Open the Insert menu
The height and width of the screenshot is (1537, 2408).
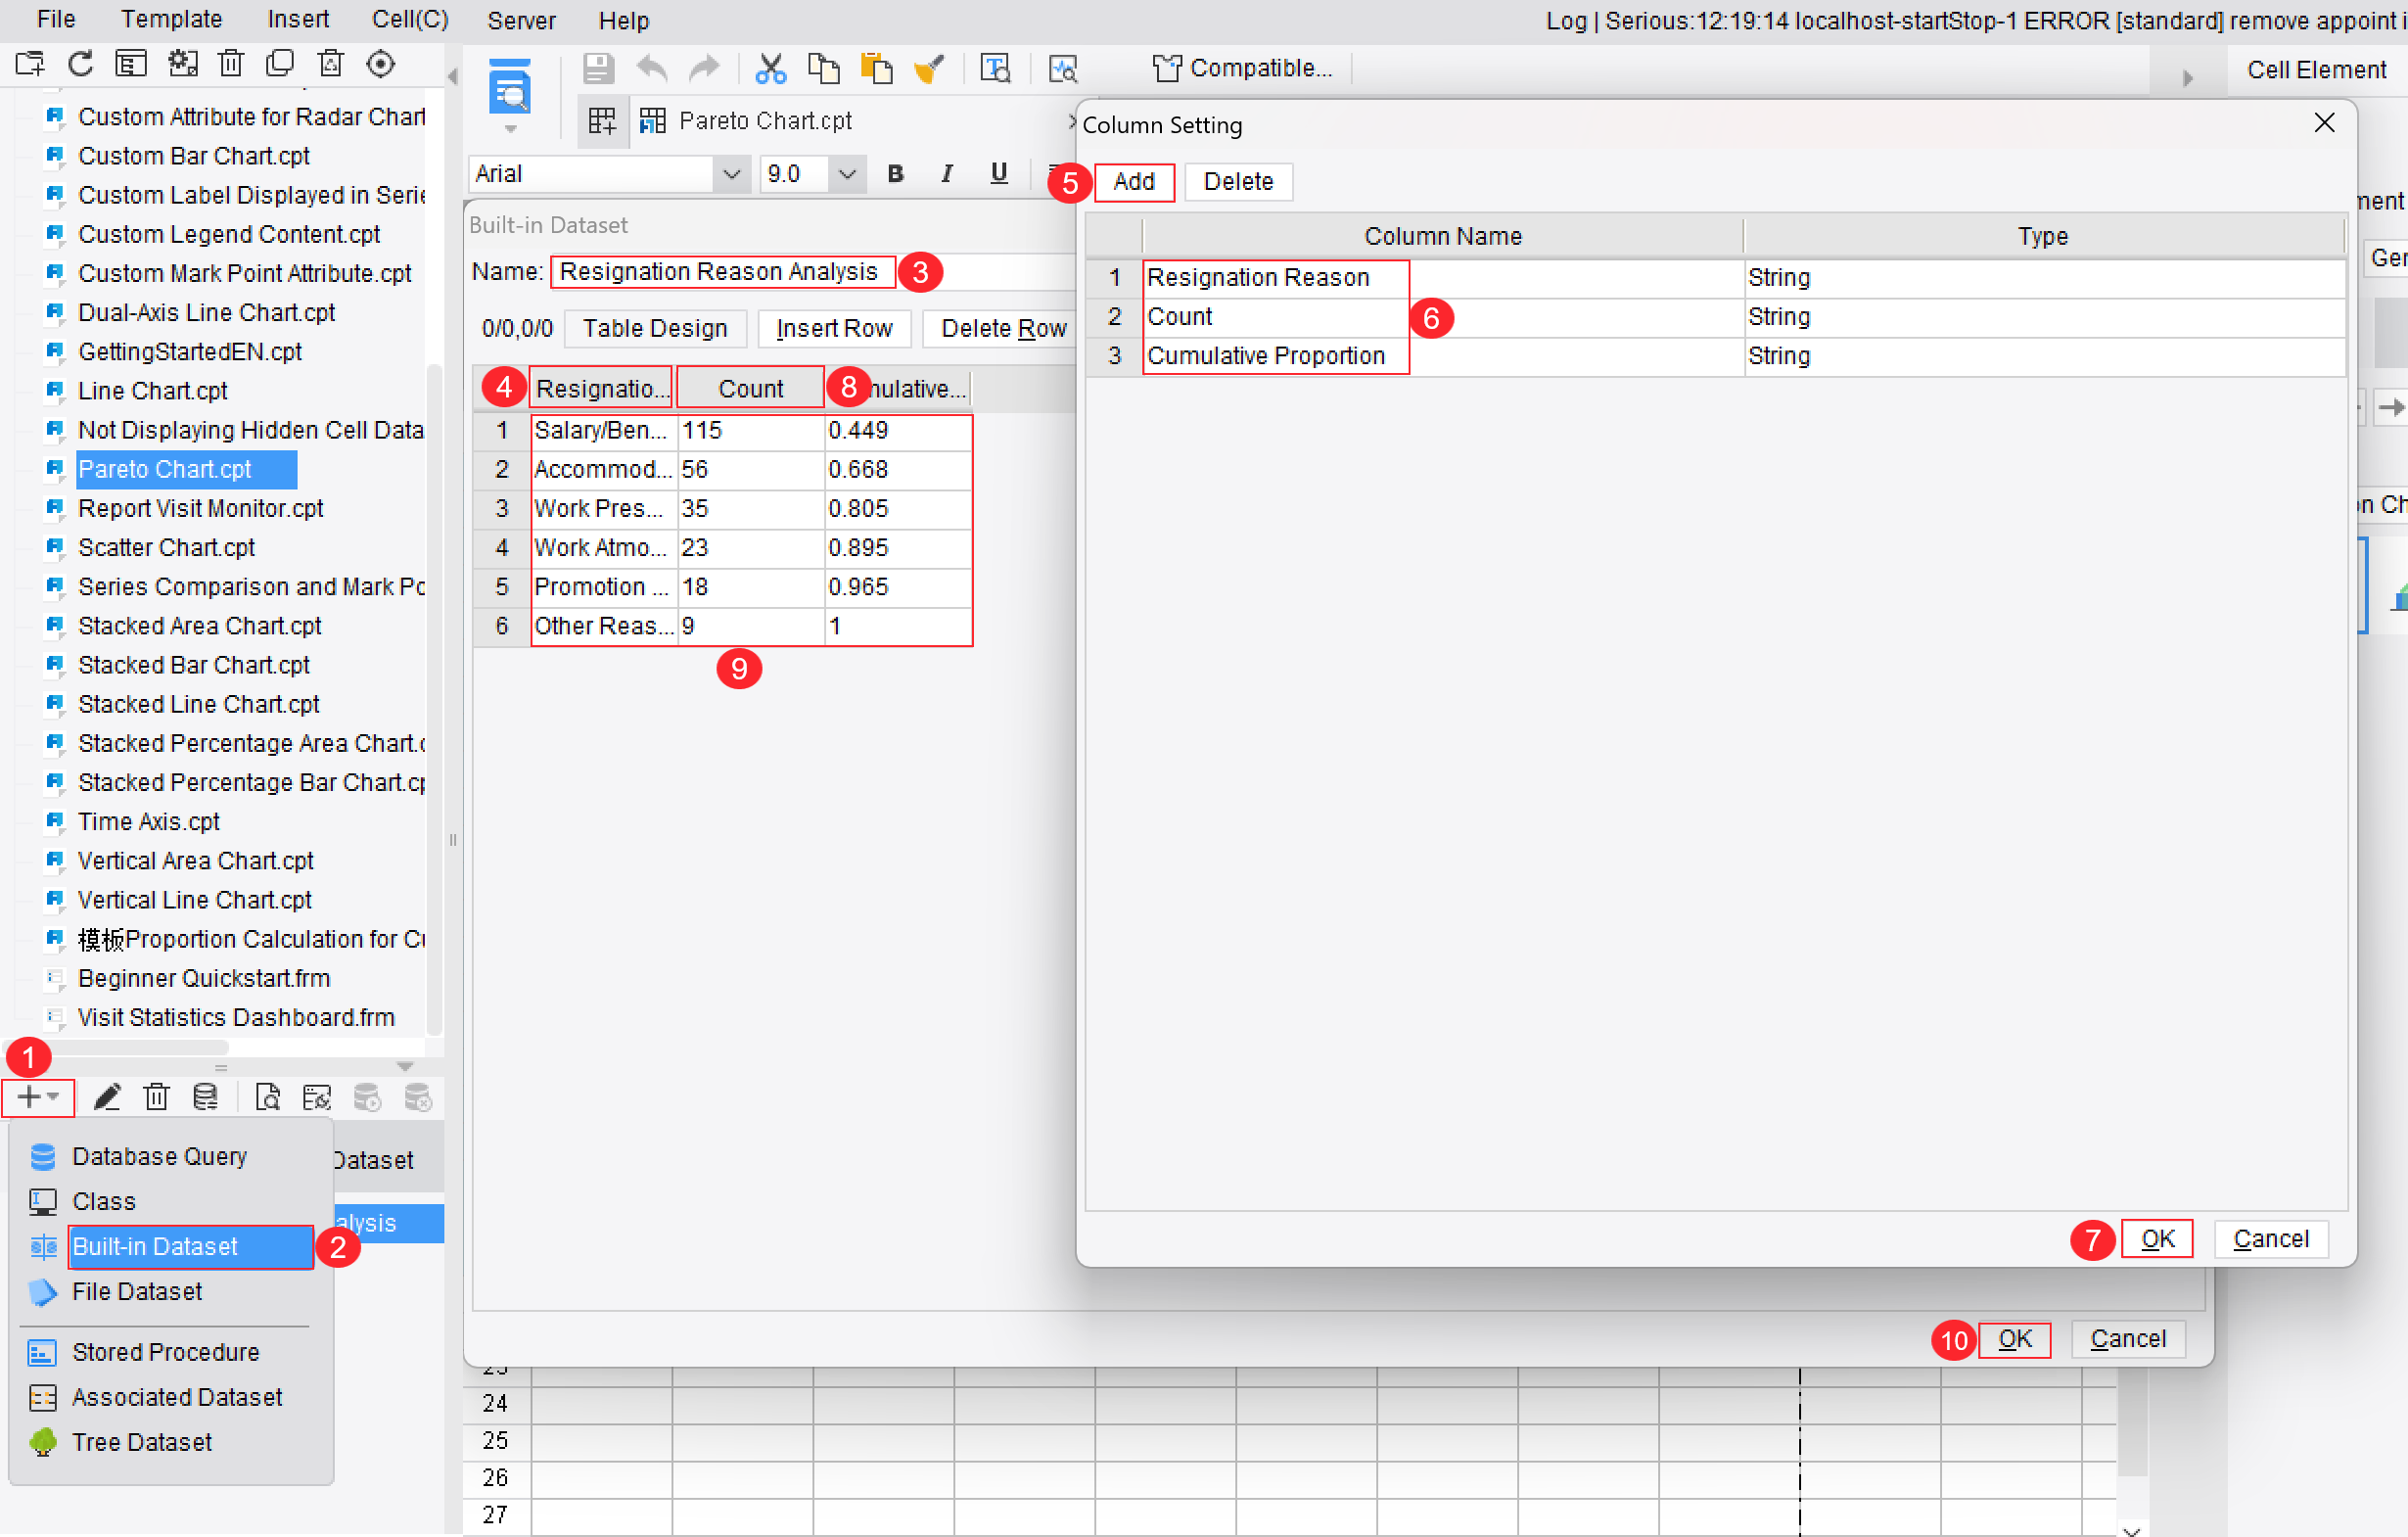298,20
